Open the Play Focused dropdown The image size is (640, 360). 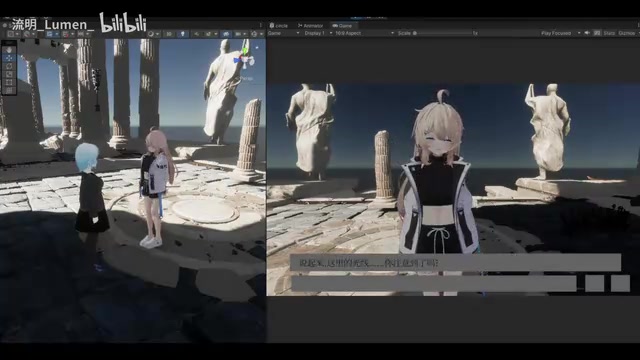pyautogui.click(x=560, y=33)
